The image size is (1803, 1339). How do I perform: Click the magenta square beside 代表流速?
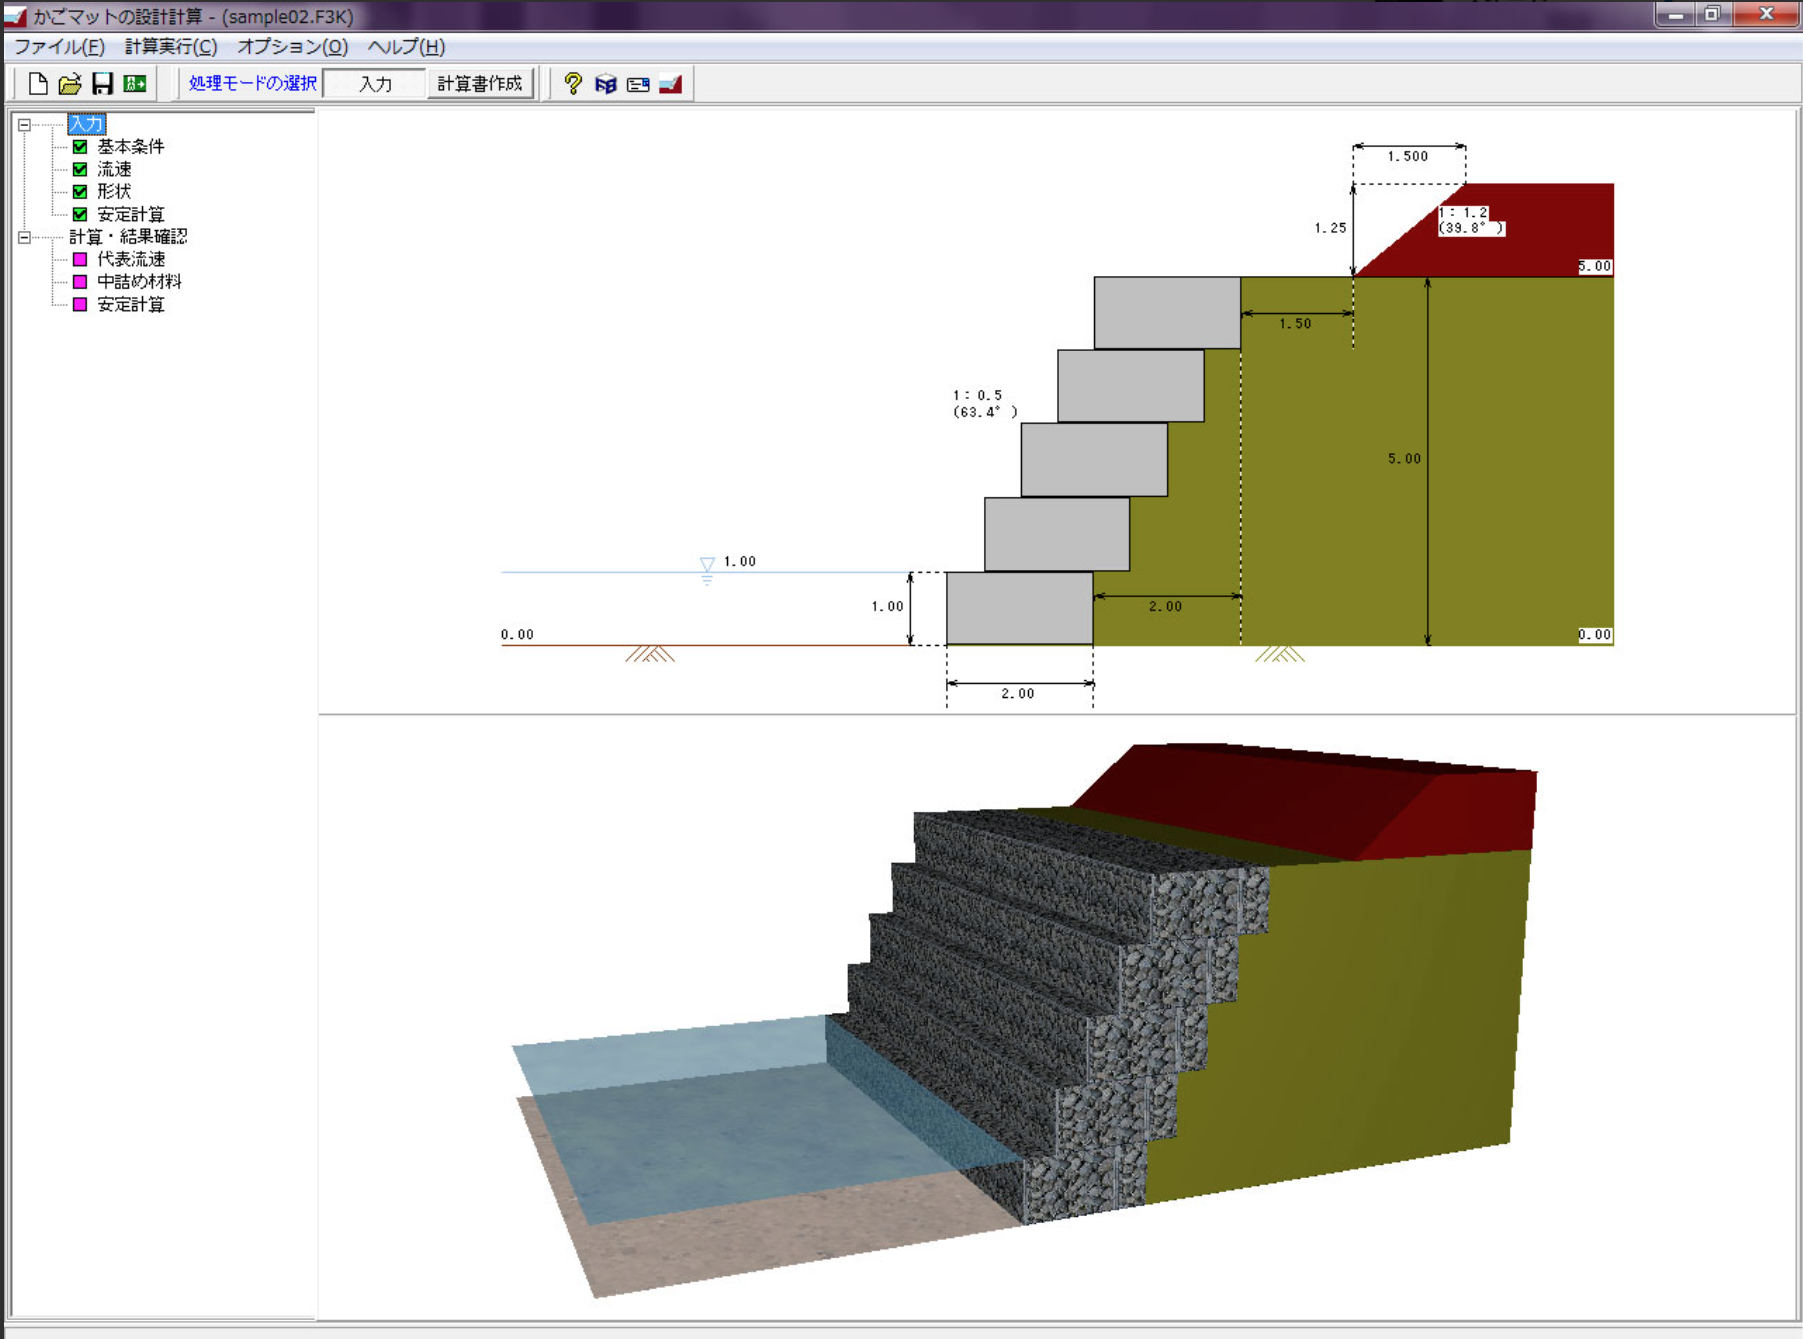tap(80, 260)
